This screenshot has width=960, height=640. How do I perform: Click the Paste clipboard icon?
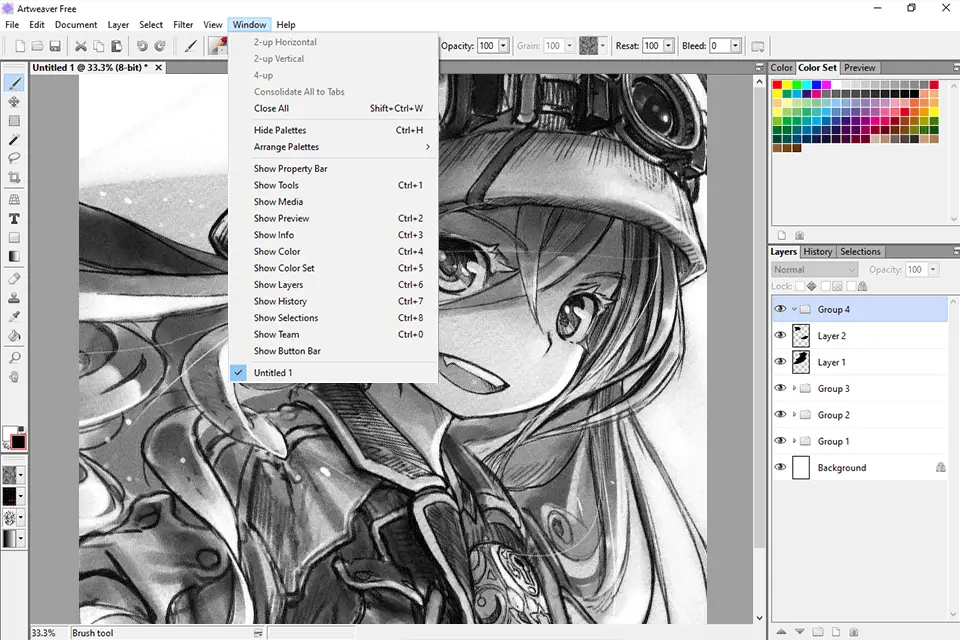[116, 46]
